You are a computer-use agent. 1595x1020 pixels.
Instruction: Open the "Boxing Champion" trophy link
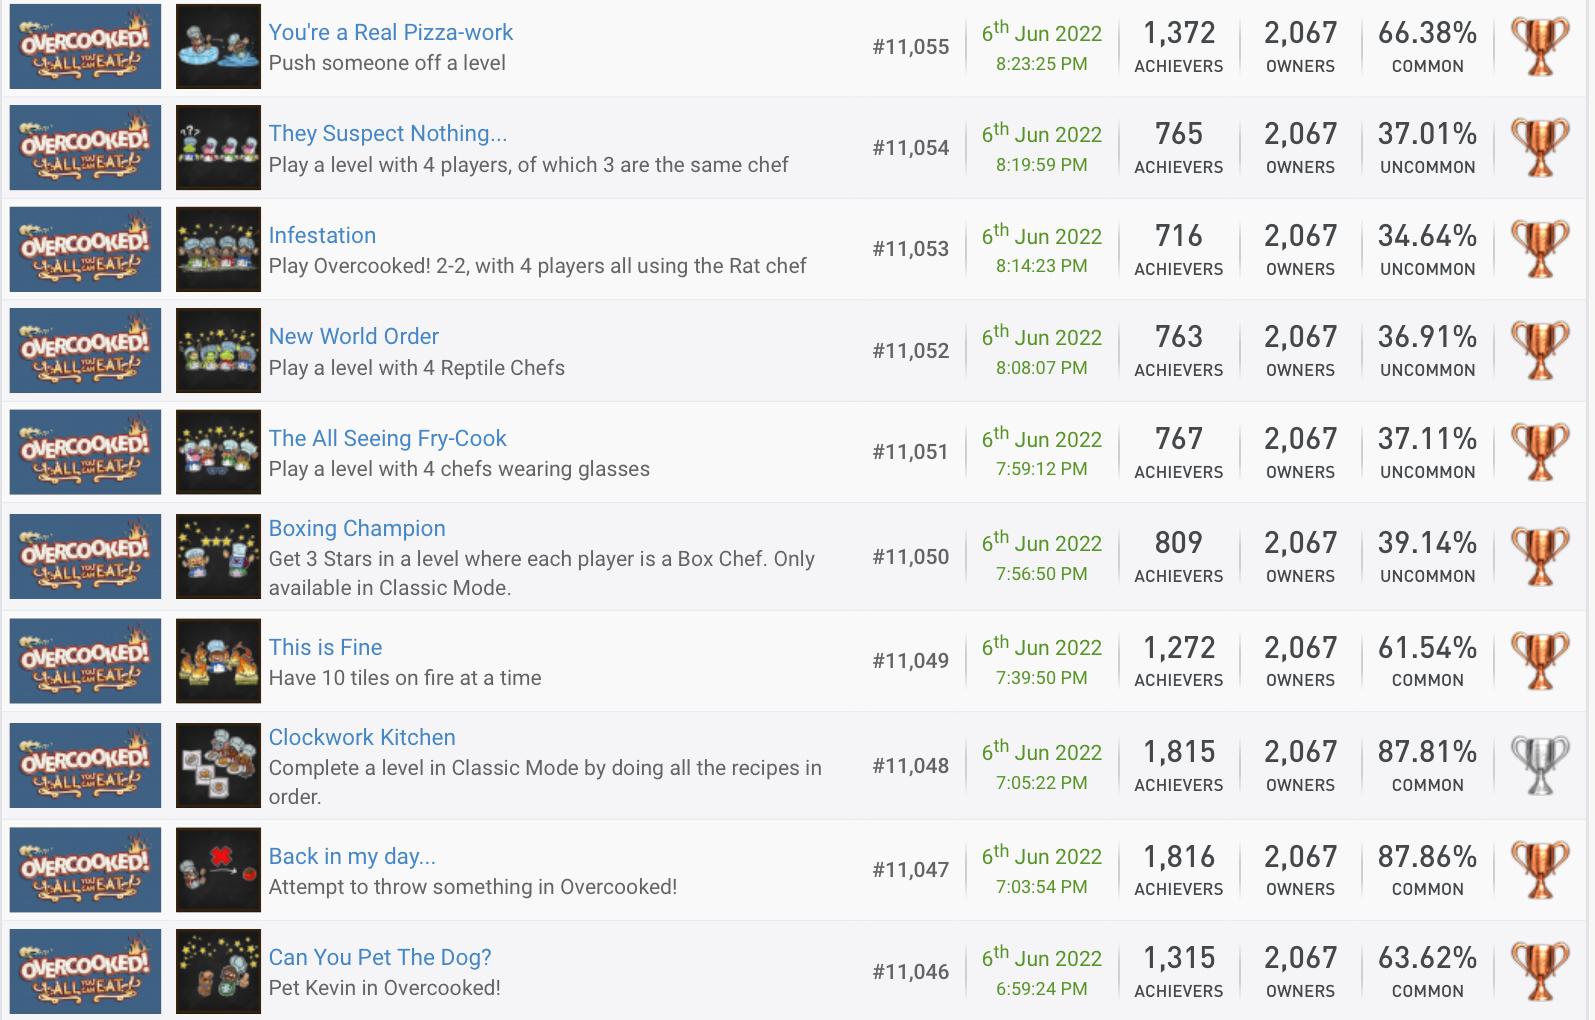(357, 528)
